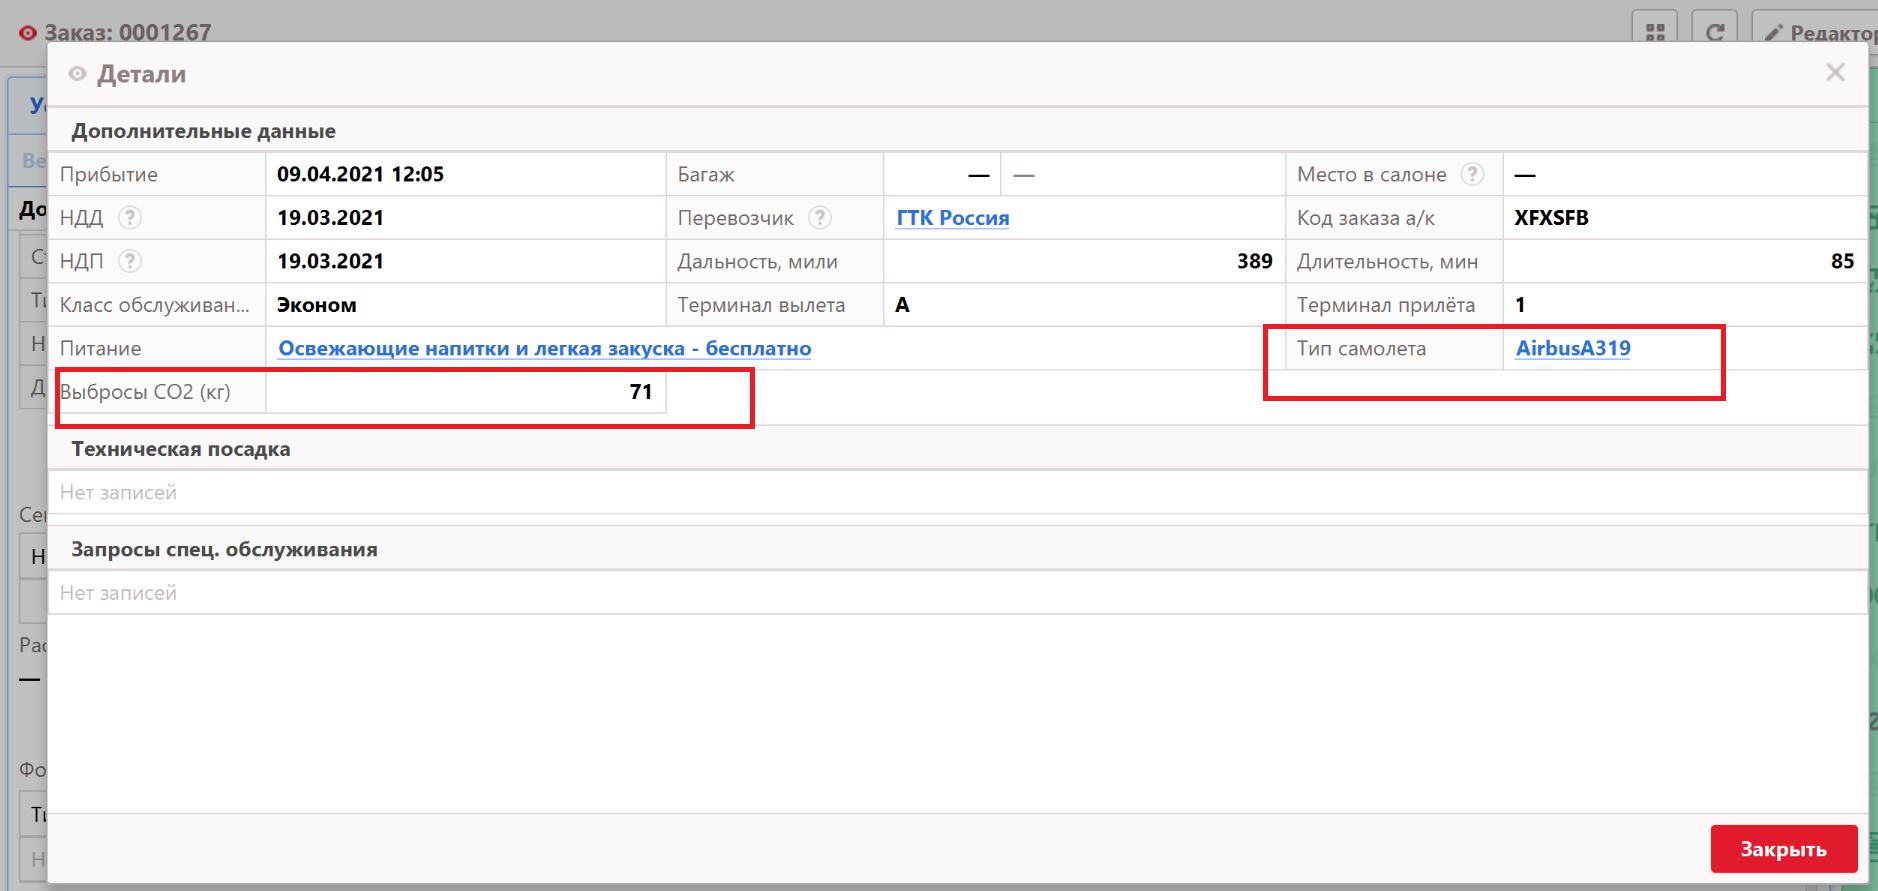
Task: Open the ГТК Россия carrier link
Action: click(952, 218)
